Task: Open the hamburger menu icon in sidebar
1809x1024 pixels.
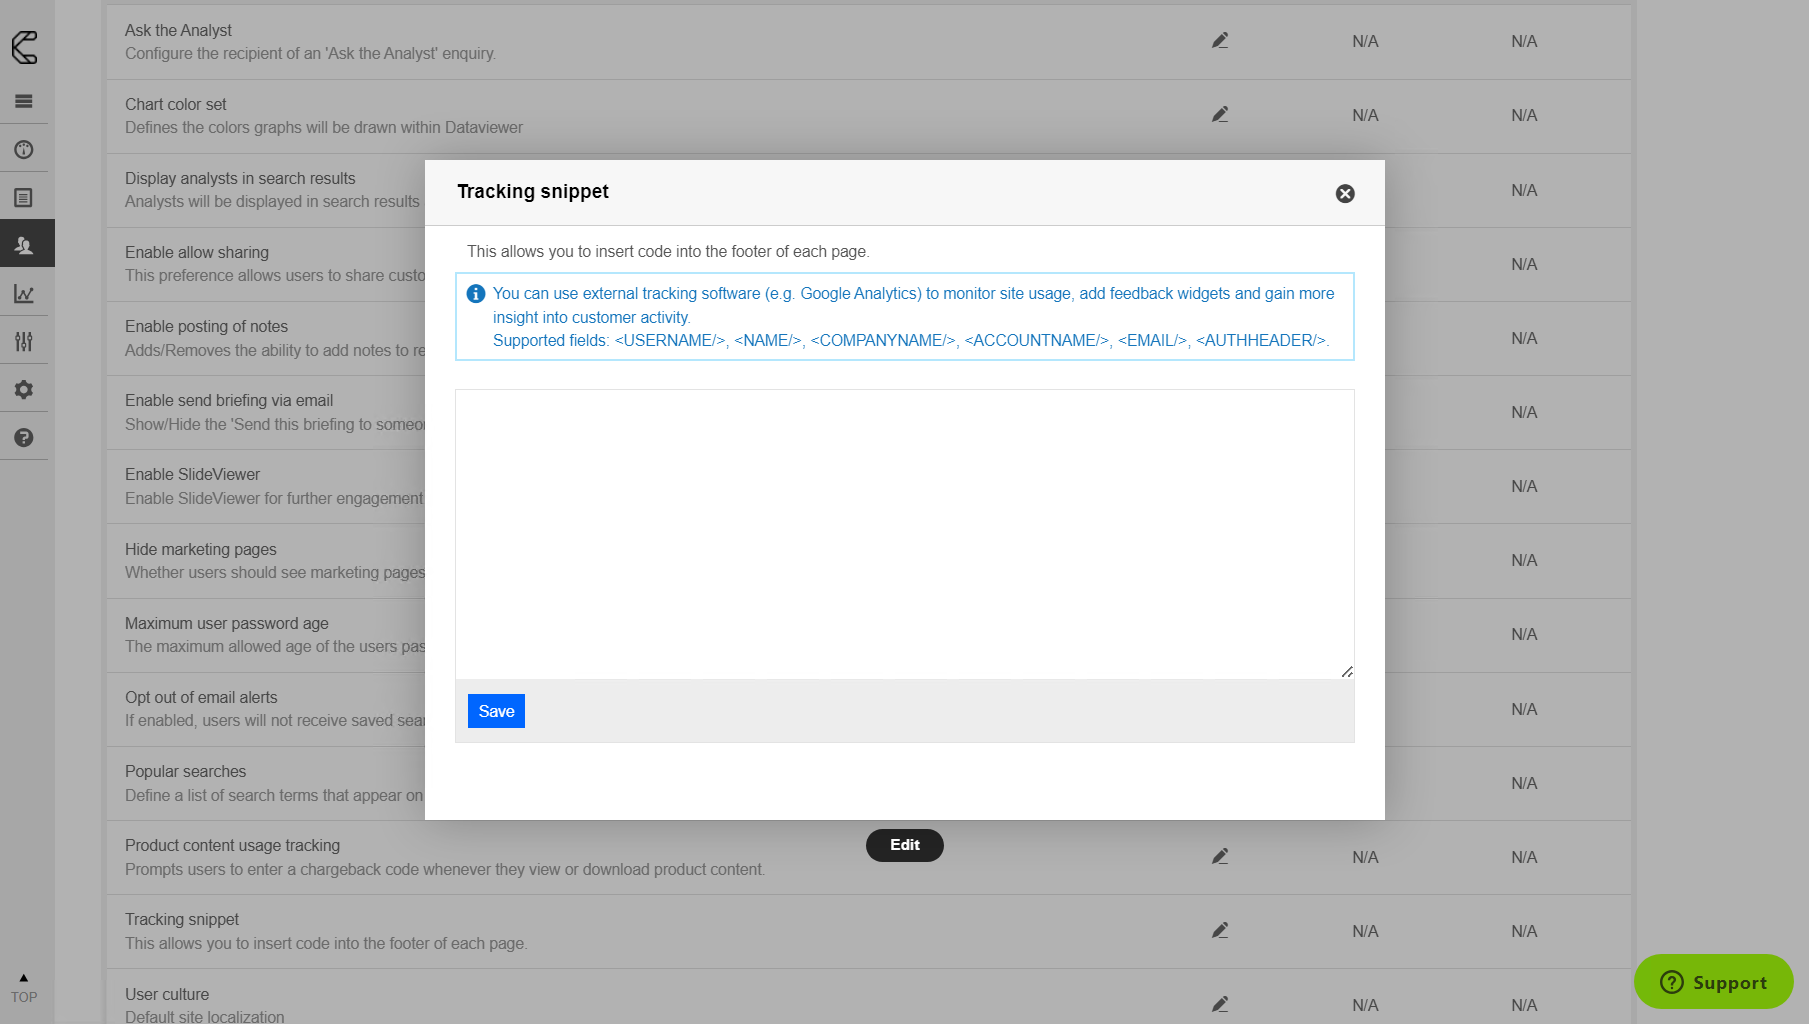Action: tap(25, 101)
